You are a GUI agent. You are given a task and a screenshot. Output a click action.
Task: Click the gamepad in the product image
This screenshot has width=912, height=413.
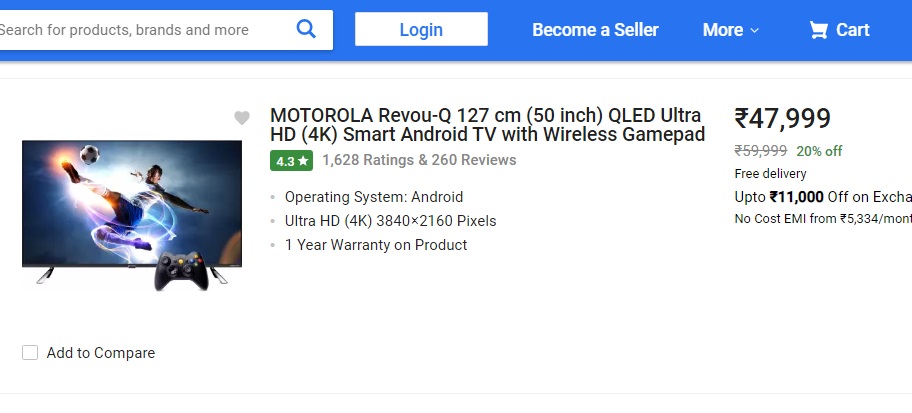click(181, 269)
